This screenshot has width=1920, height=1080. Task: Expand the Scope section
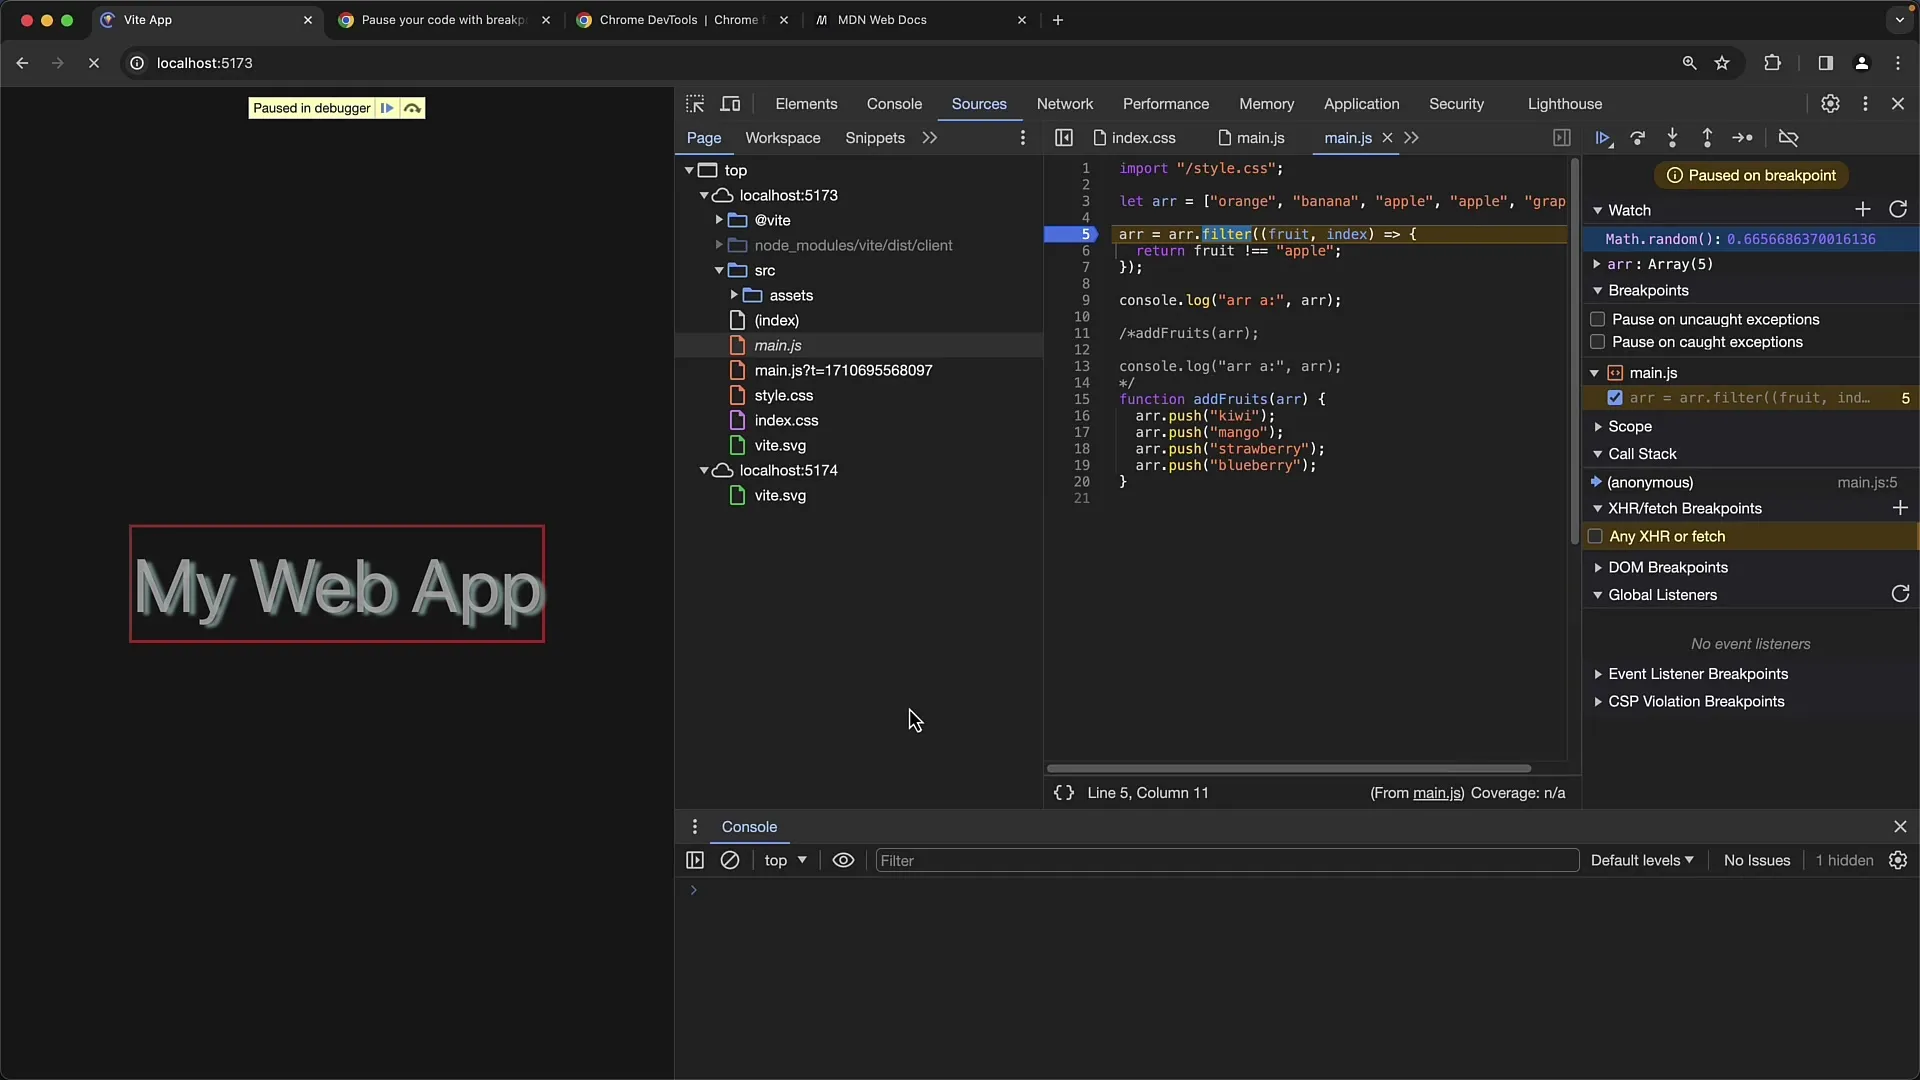(1598, 426)
